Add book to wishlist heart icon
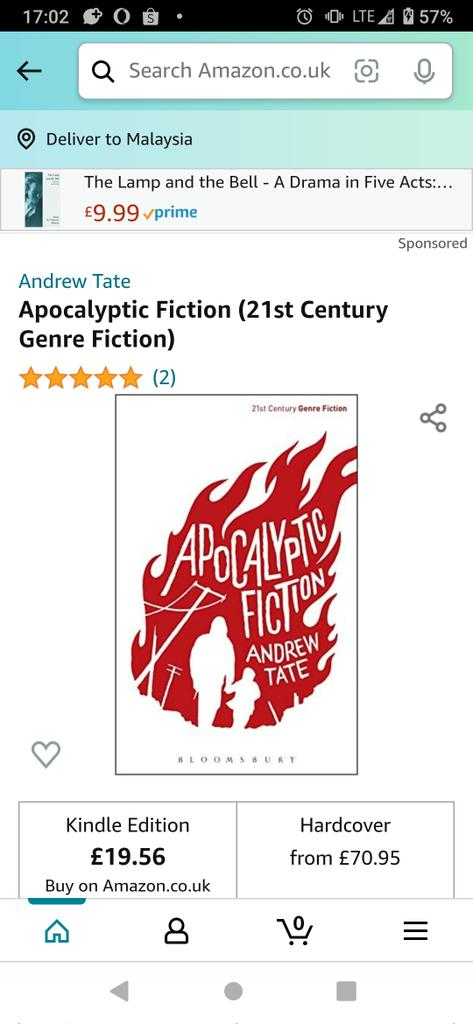This screenshot has height=1024, width=473. click(46, 754)
